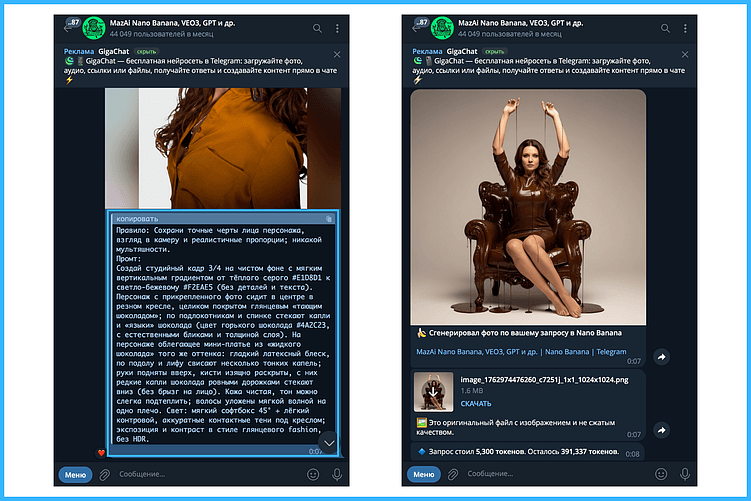751x501 pixels.
Task: Go back via the arrow in the left chat
Action: (67, 29)
